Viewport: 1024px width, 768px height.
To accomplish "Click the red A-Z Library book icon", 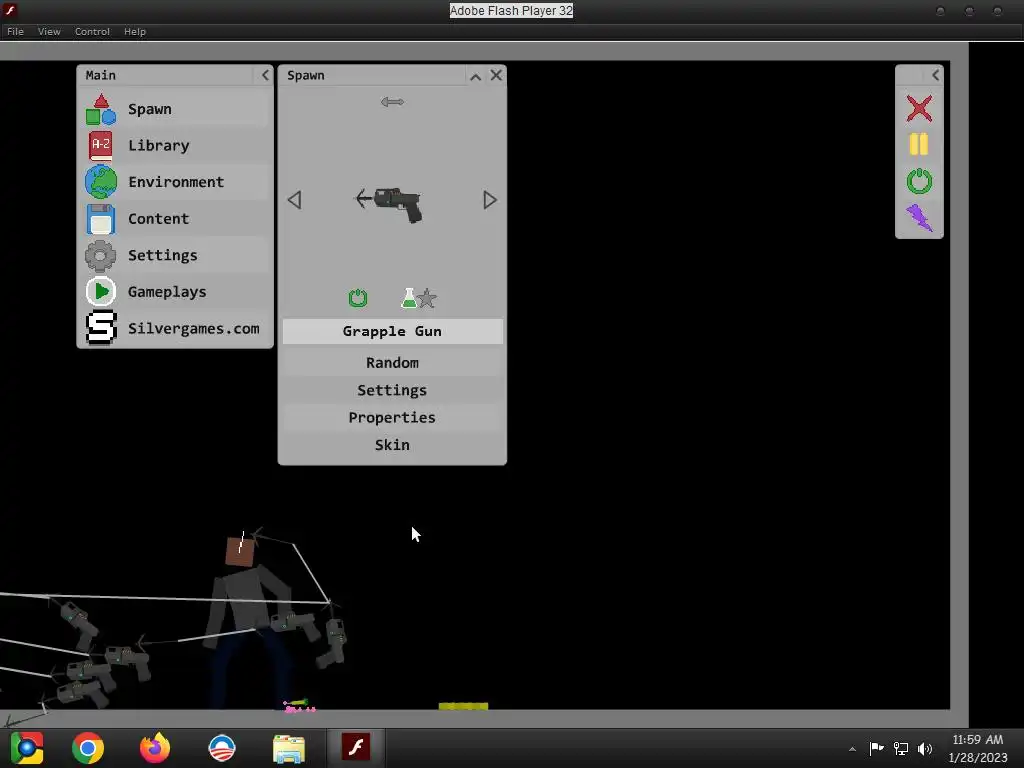I will [x=101, y=146].
